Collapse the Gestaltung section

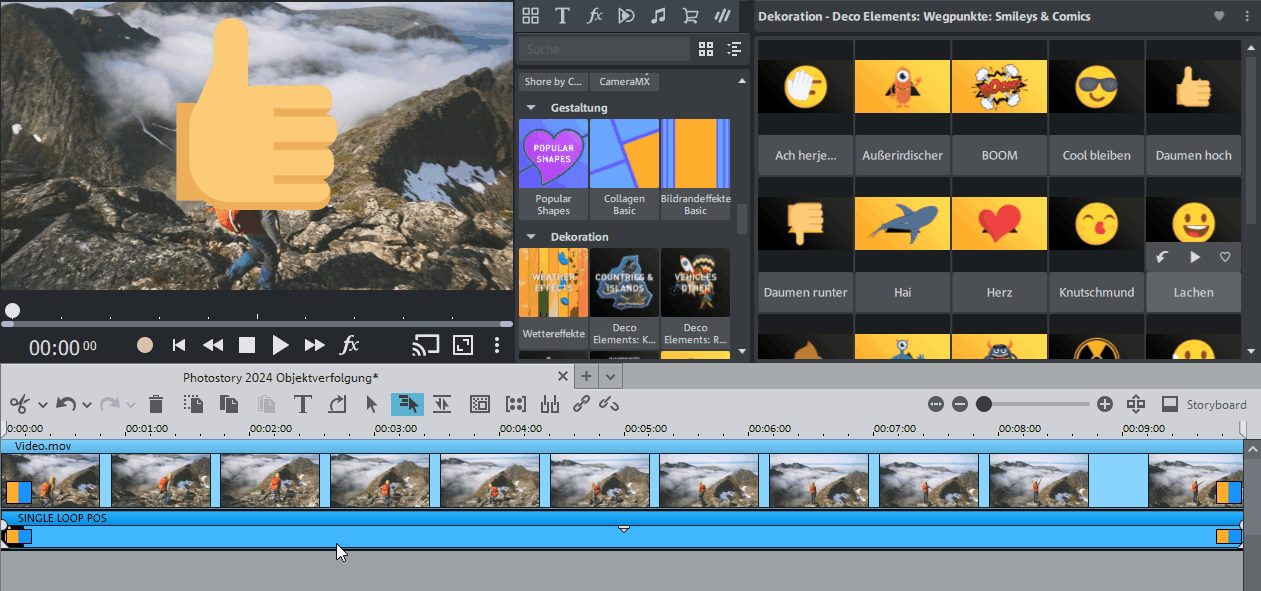click(x=530, y=108)
